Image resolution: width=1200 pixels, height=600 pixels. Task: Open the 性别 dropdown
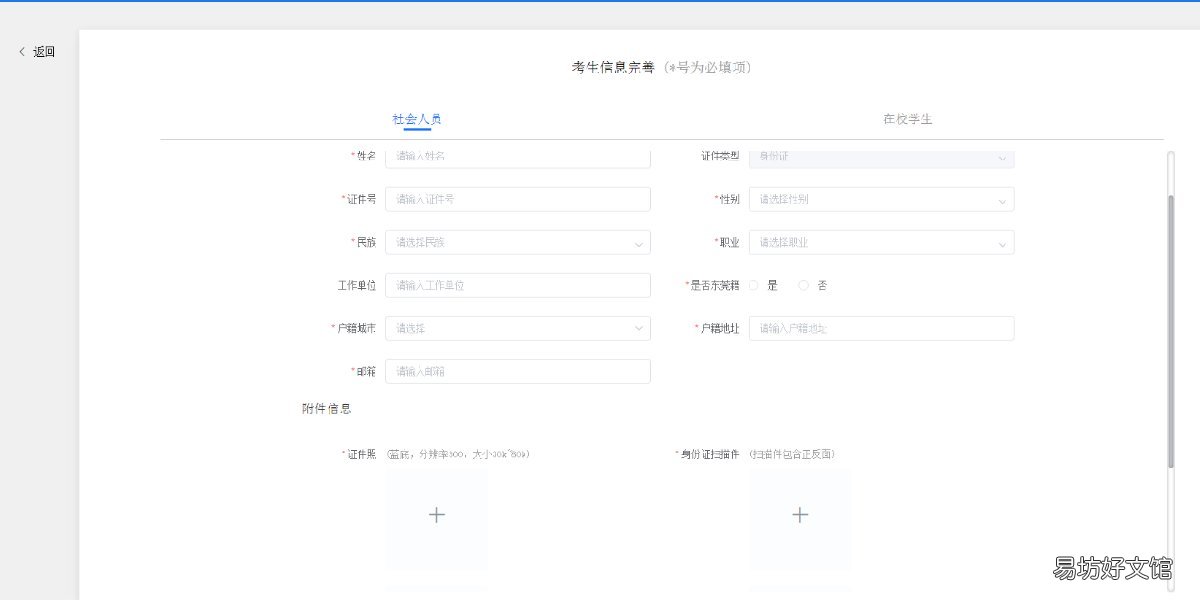click(882, 199)
